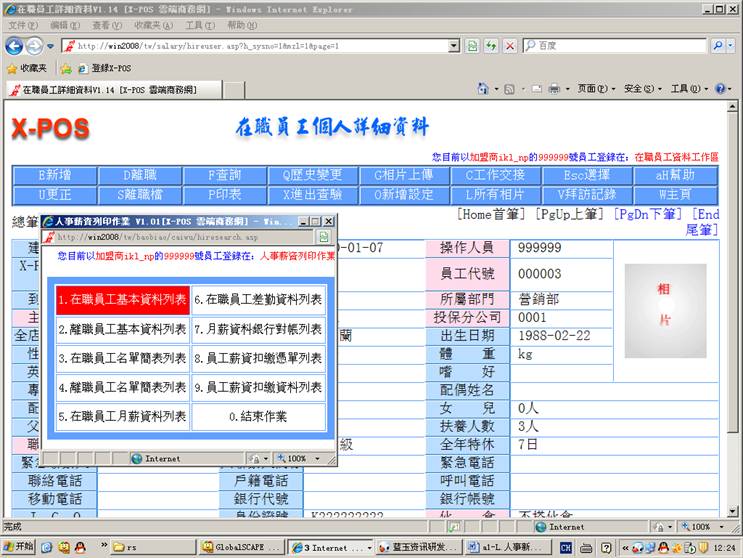
Task: Click the compatibility view icon in address bar
Action: (x=471, y=46)
